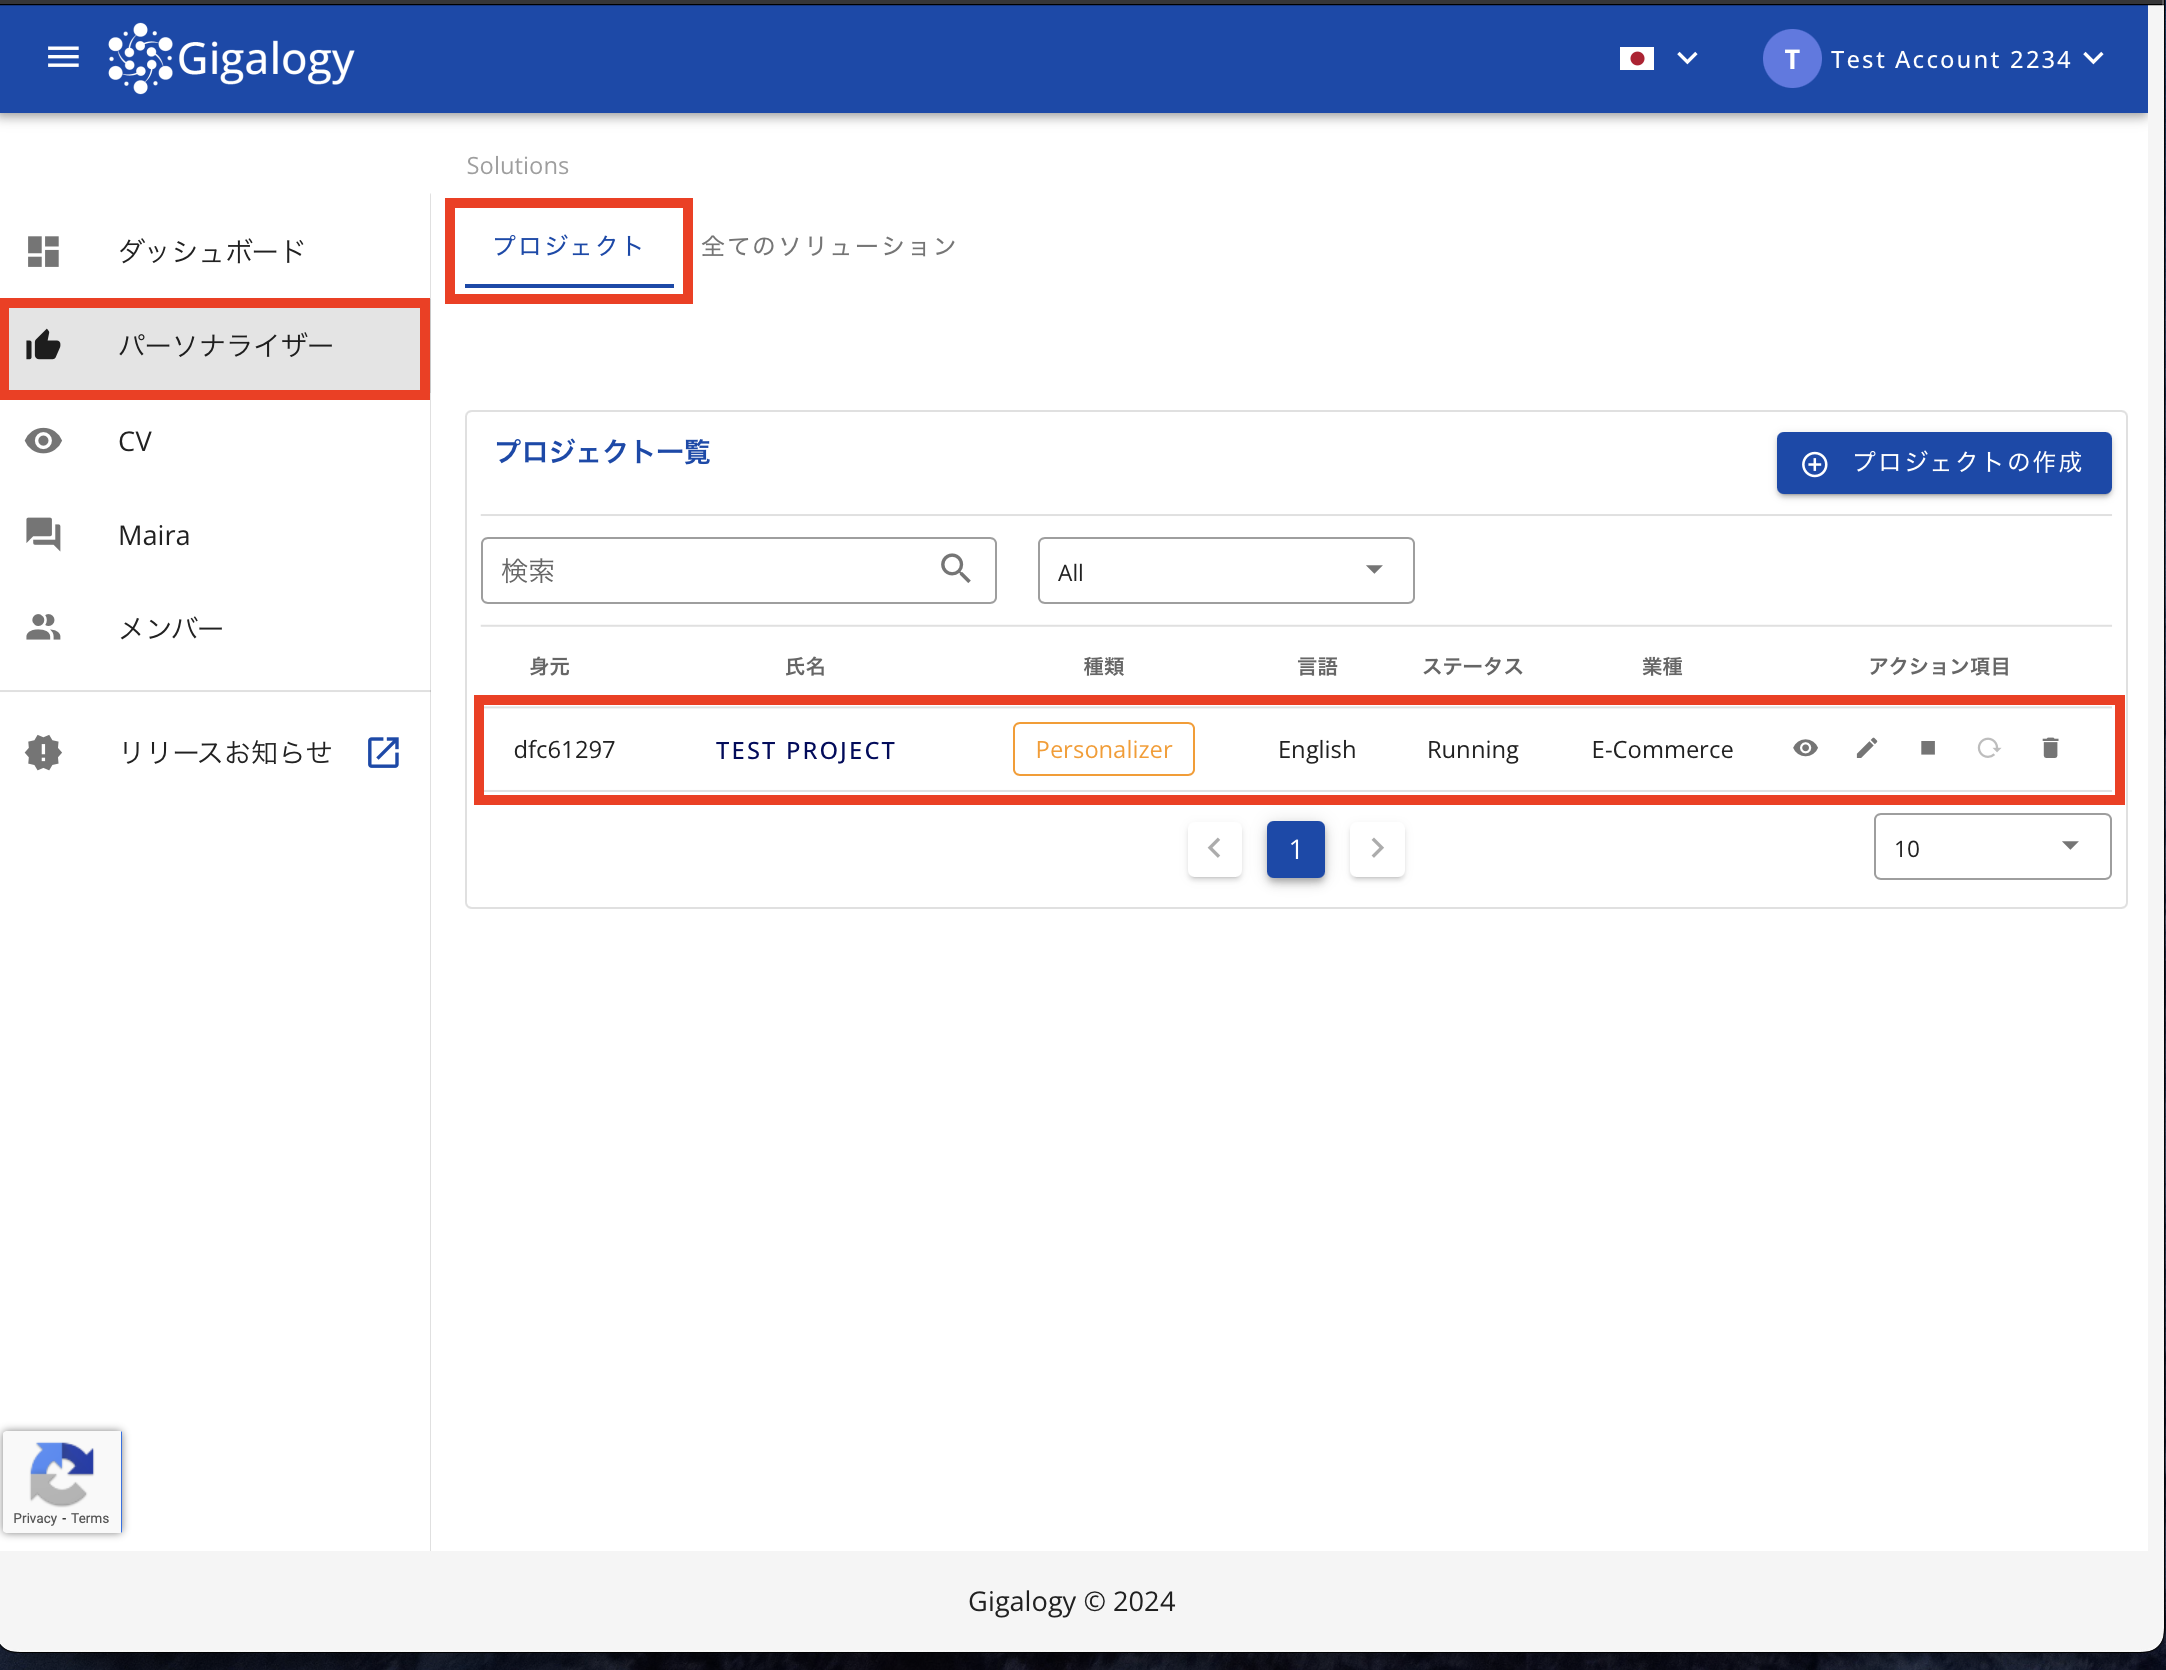
Task: Click the プロジェクトの作成 button
Action: [x=1943, y=463]
